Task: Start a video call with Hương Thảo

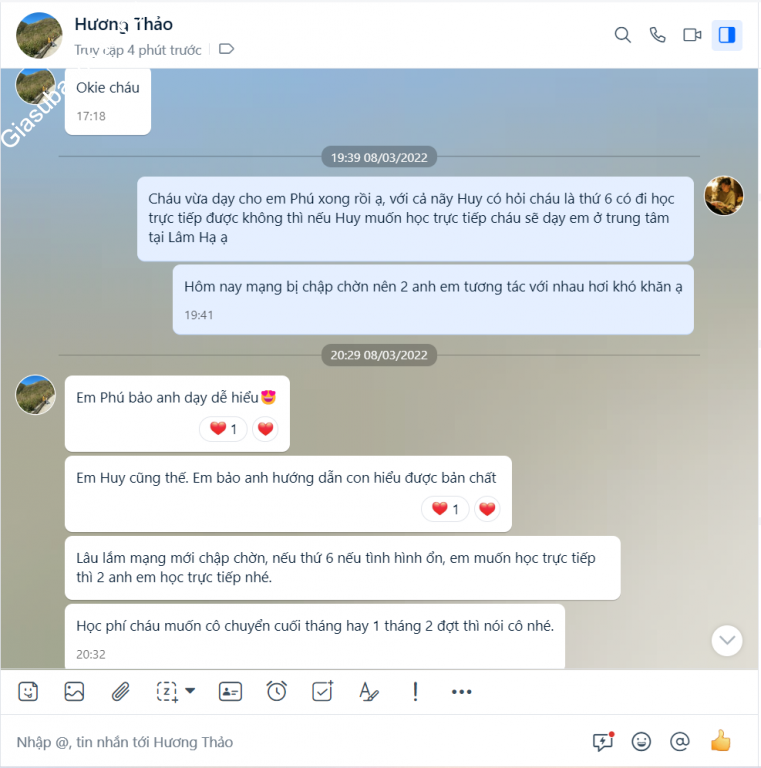Action: (x=692, y=35)
